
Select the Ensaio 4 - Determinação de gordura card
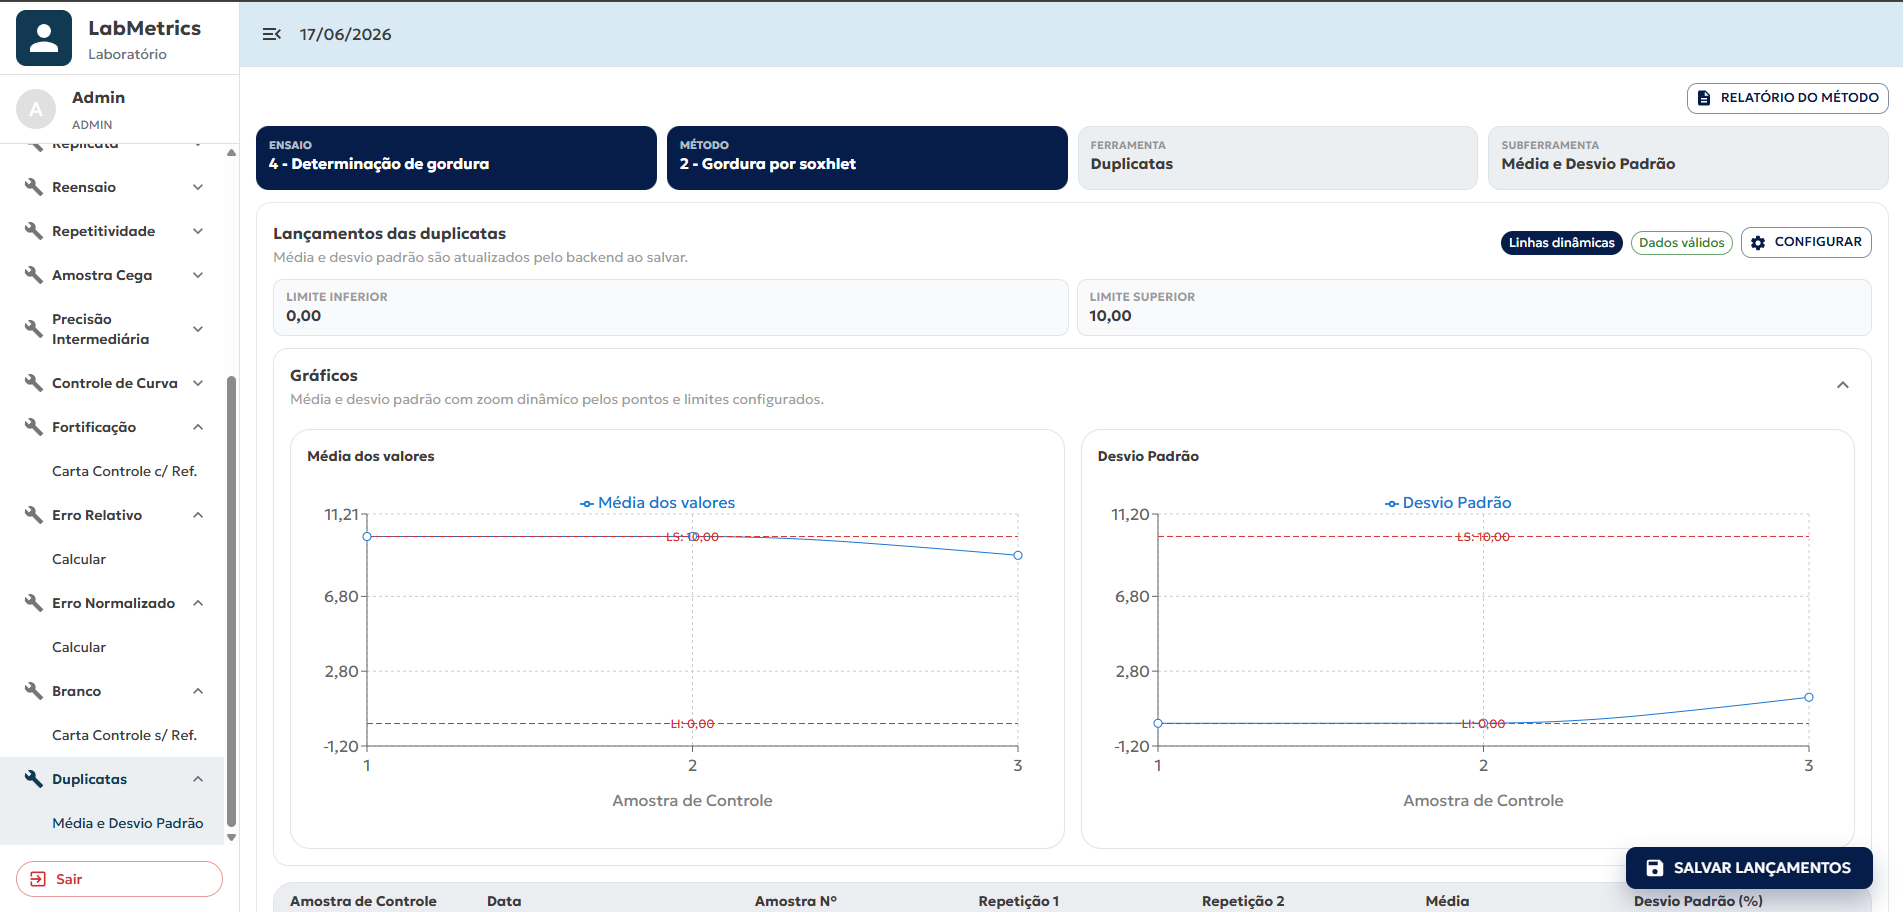456,158
